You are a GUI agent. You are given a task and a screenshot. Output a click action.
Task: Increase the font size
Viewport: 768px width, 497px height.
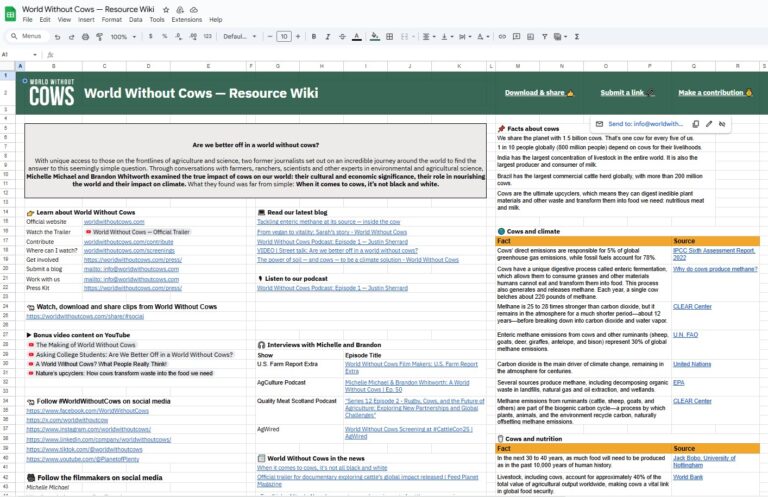pos(298,37)
